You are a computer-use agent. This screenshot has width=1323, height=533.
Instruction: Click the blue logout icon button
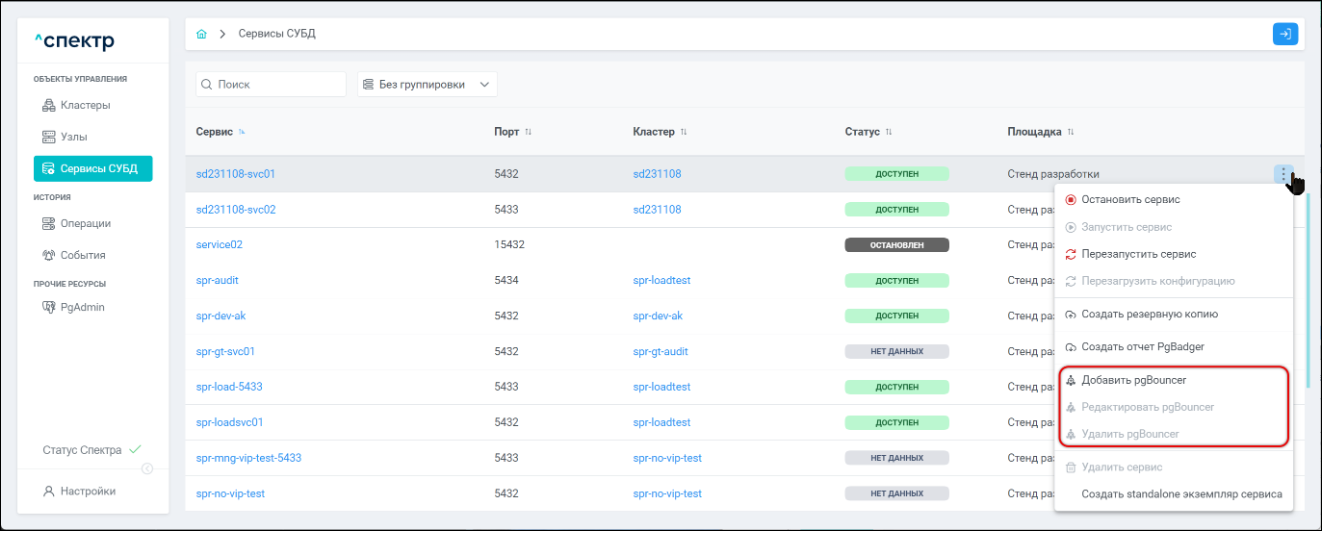pos(1285,34)
